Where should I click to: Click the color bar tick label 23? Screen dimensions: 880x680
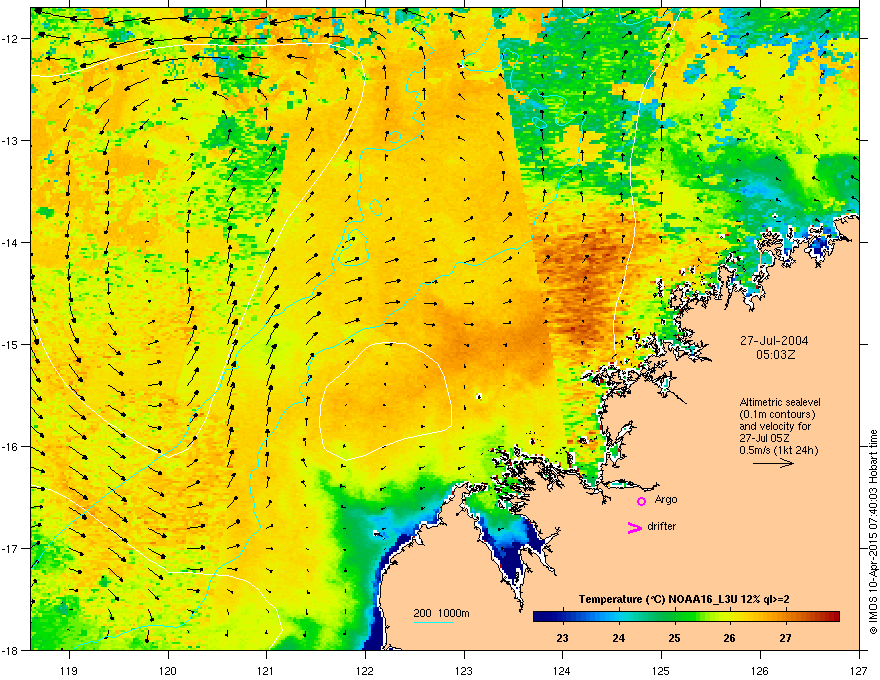point(562,638)
